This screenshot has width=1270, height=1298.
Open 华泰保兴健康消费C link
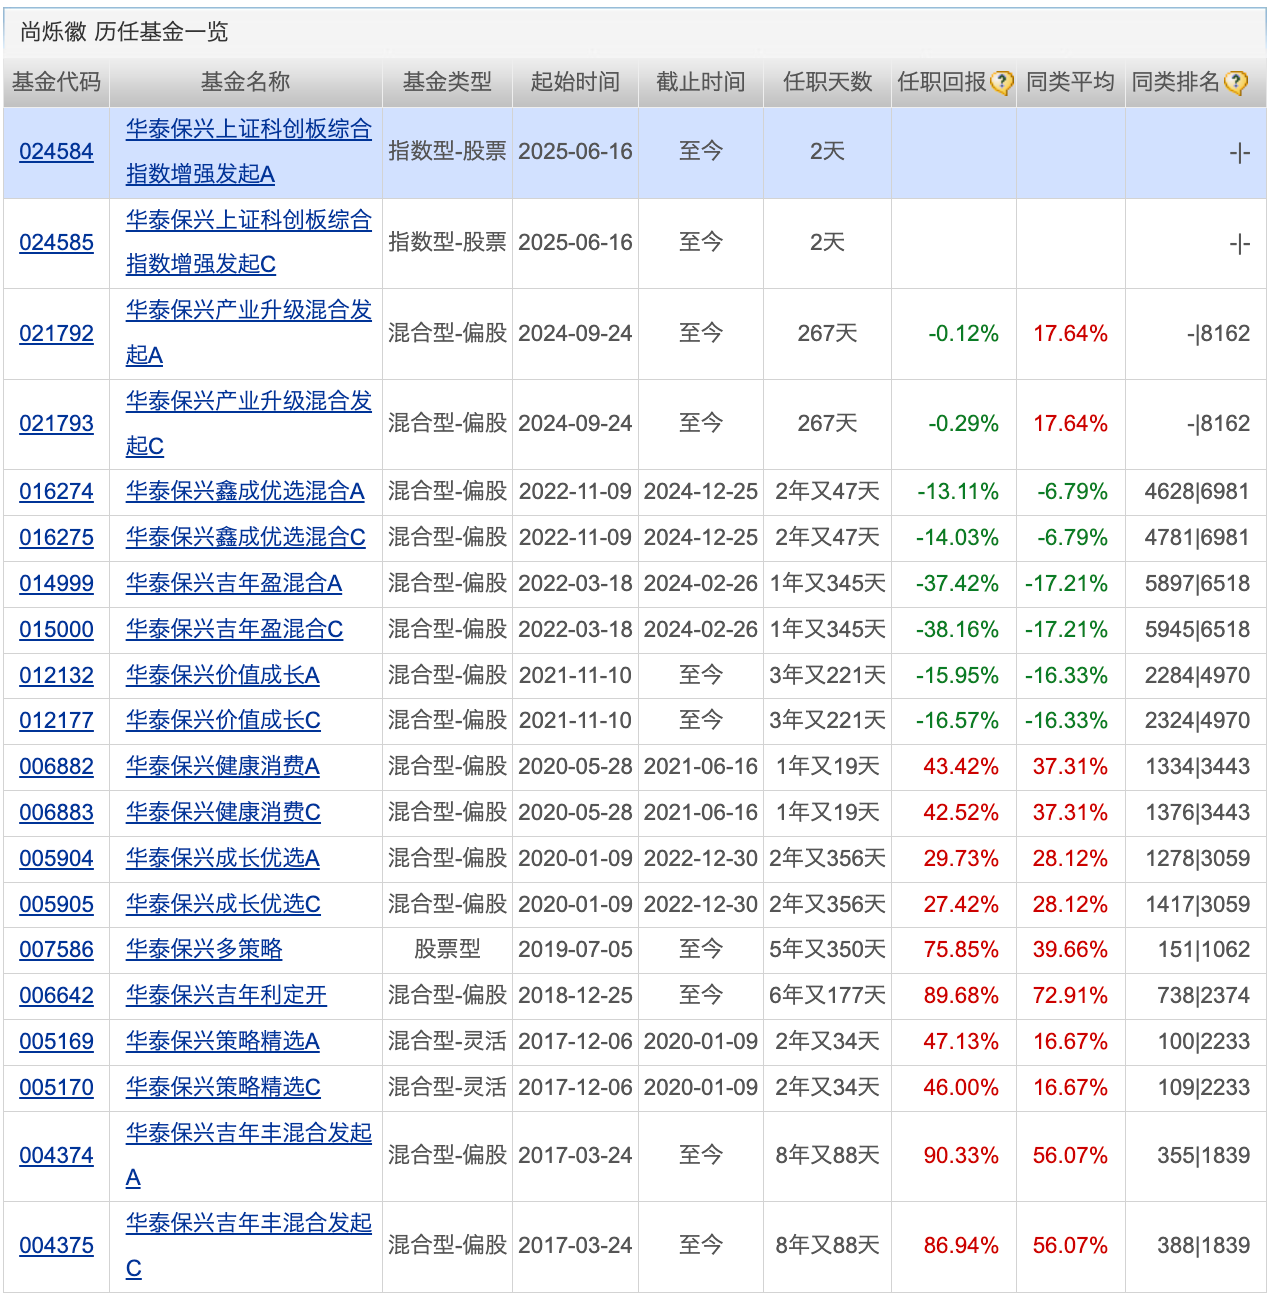[223, 813]
